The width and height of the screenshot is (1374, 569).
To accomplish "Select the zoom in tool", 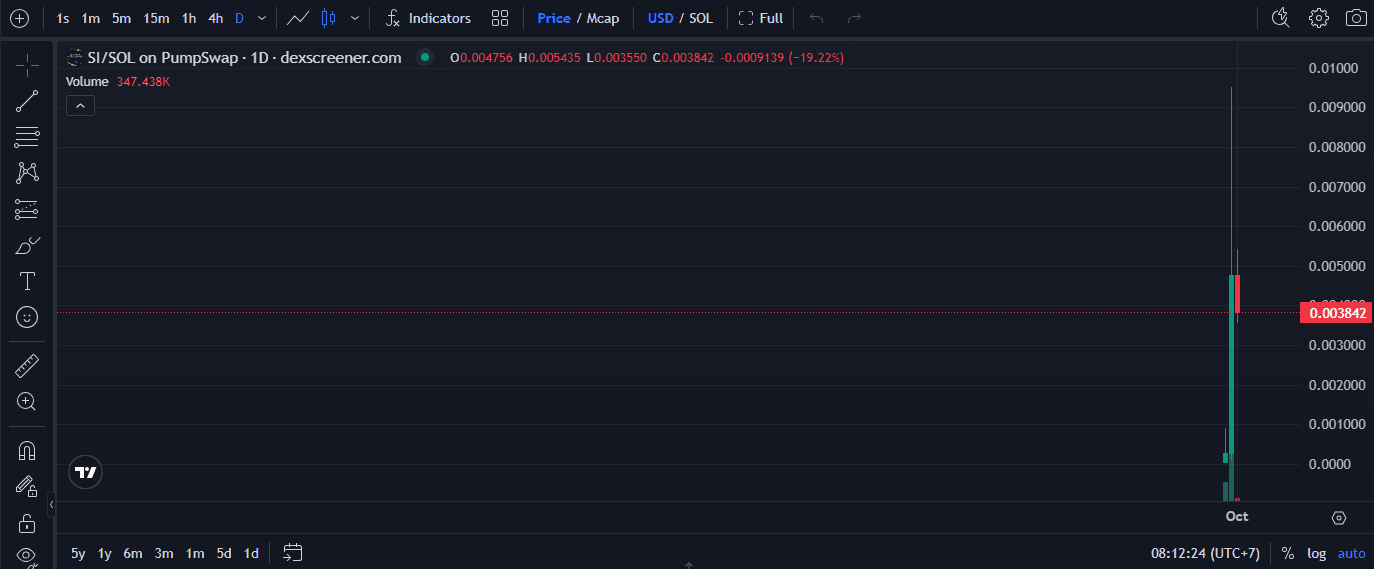I will [27, 402].
